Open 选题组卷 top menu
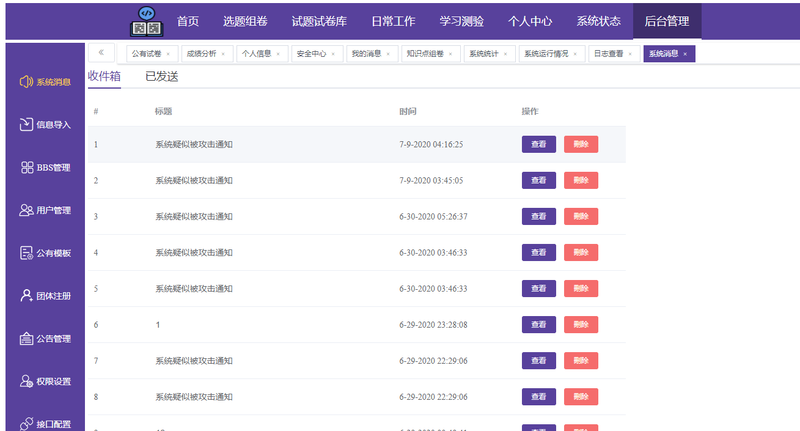The width and height of the screenshot is (800, 431). tap(245, 21)
